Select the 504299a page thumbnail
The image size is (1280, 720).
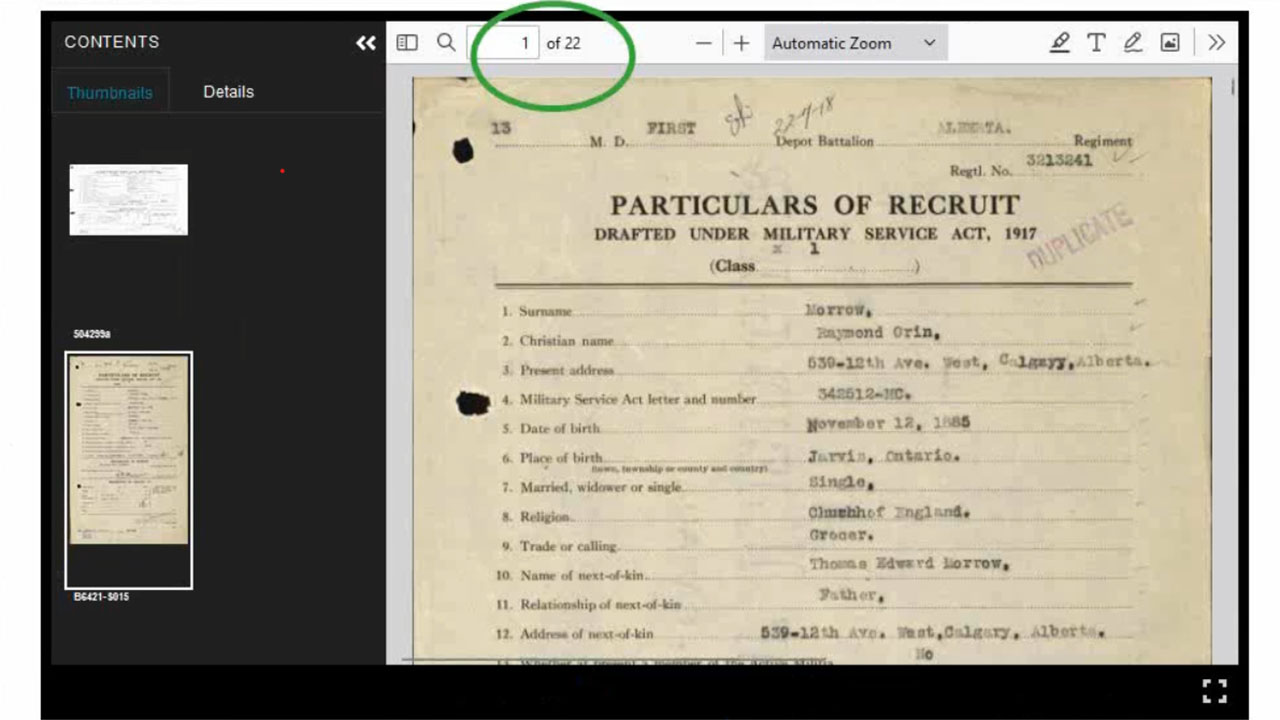tap(128, 199)
